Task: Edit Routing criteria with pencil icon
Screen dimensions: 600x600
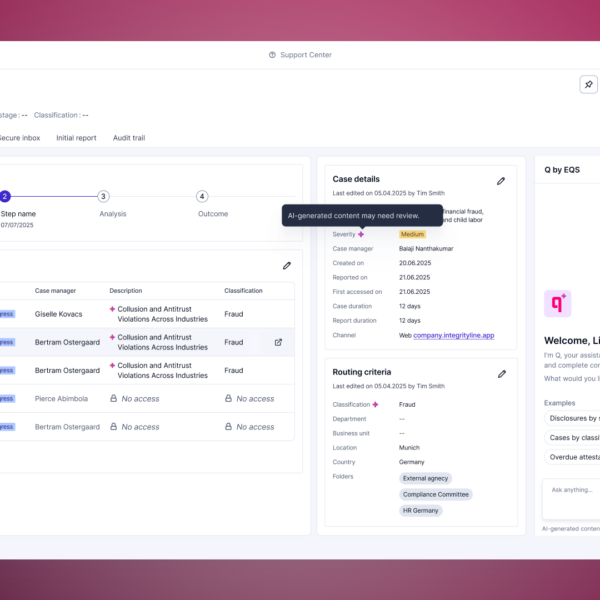Action: coord(502,374)
